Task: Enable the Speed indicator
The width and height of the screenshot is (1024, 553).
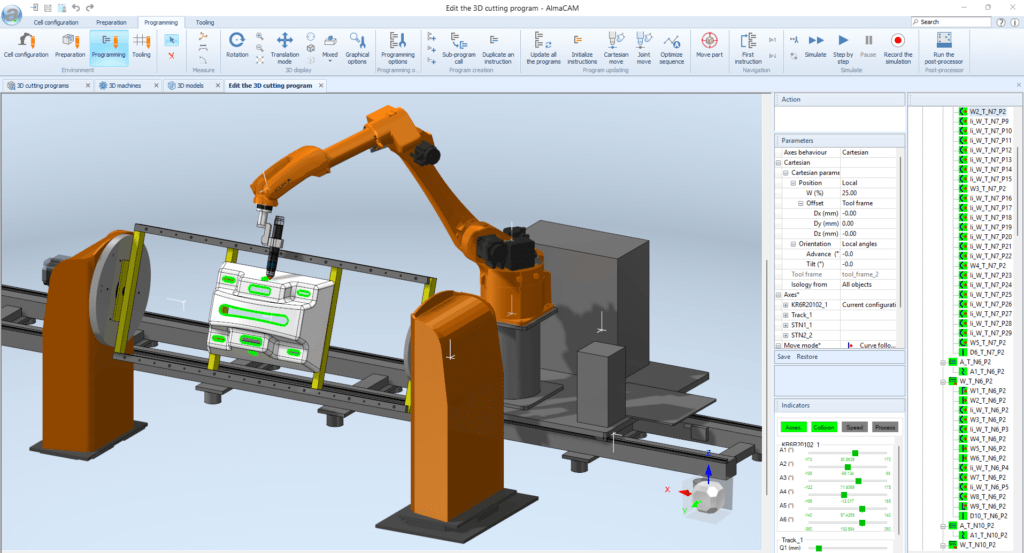Action: (855, 426)
